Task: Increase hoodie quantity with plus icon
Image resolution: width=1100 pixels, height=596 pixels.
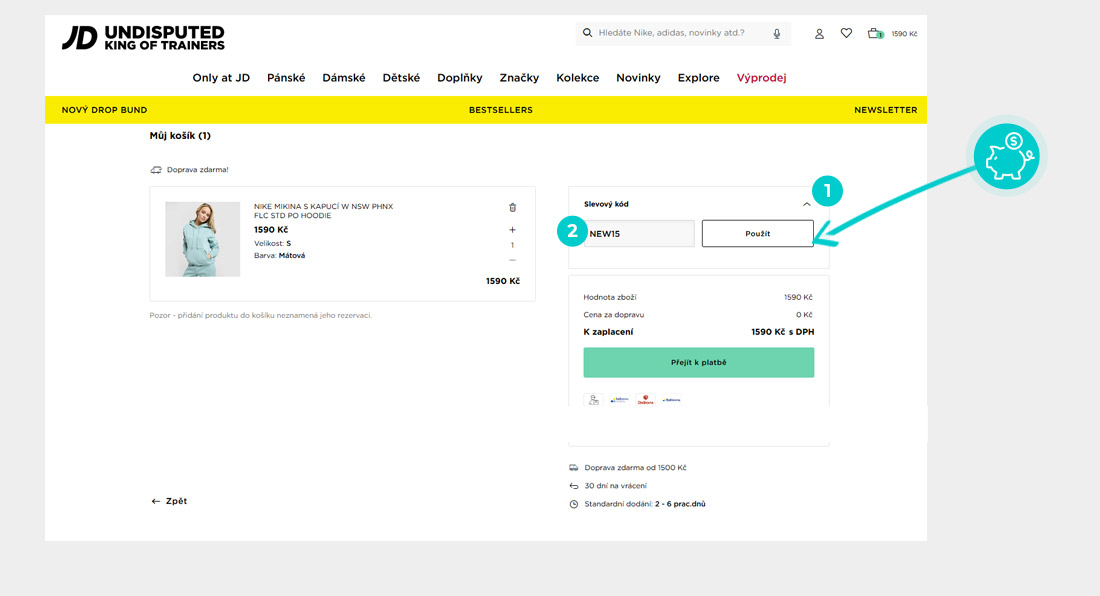Action: tap(513, 230)
